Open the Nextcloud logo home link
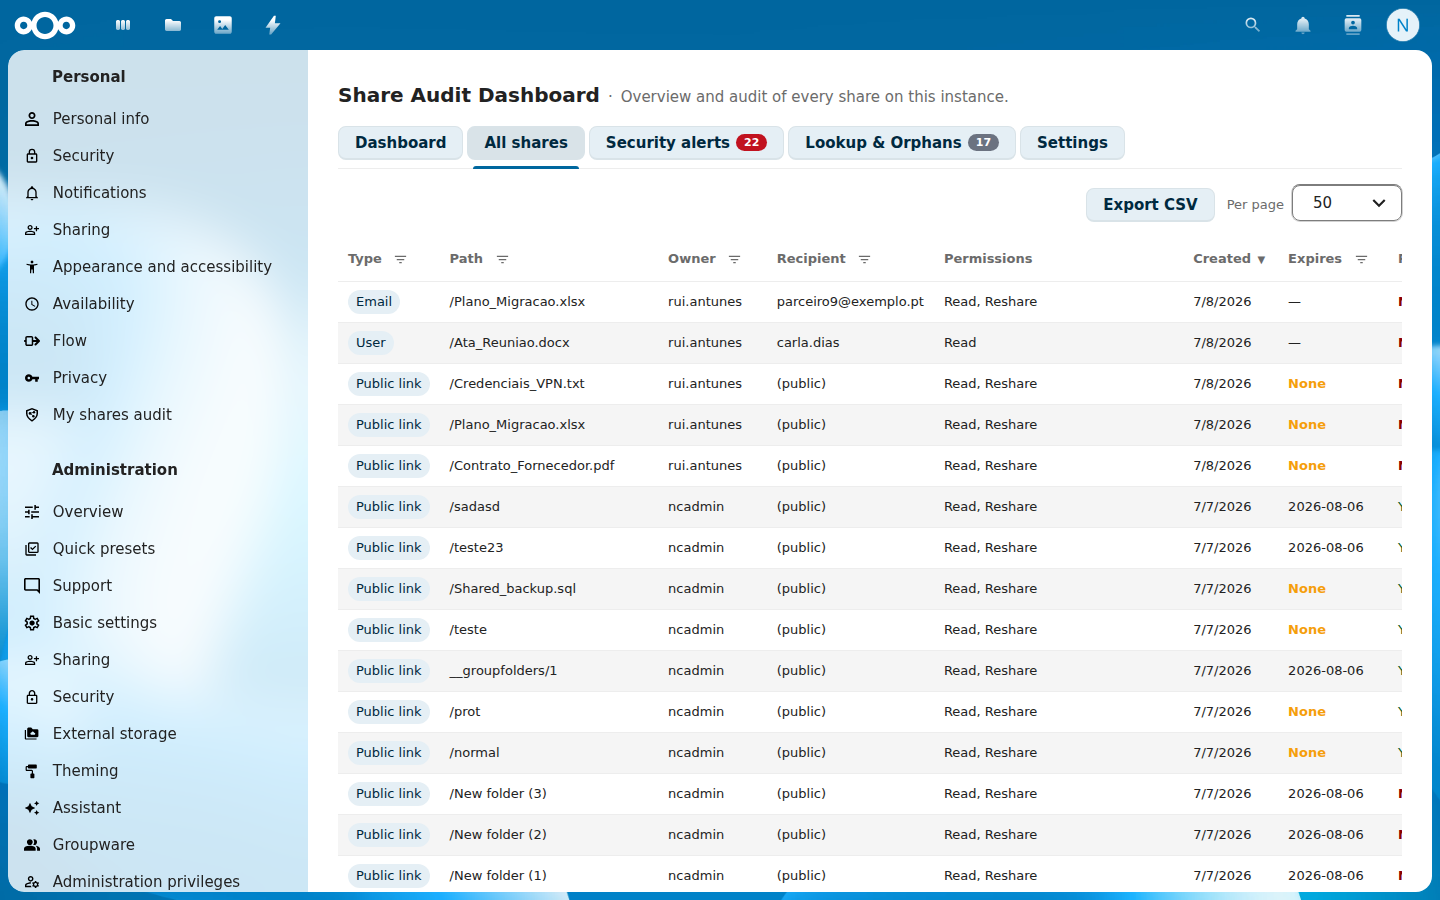The width and height of the screenshot is (1440, 900). click(45, 25)
